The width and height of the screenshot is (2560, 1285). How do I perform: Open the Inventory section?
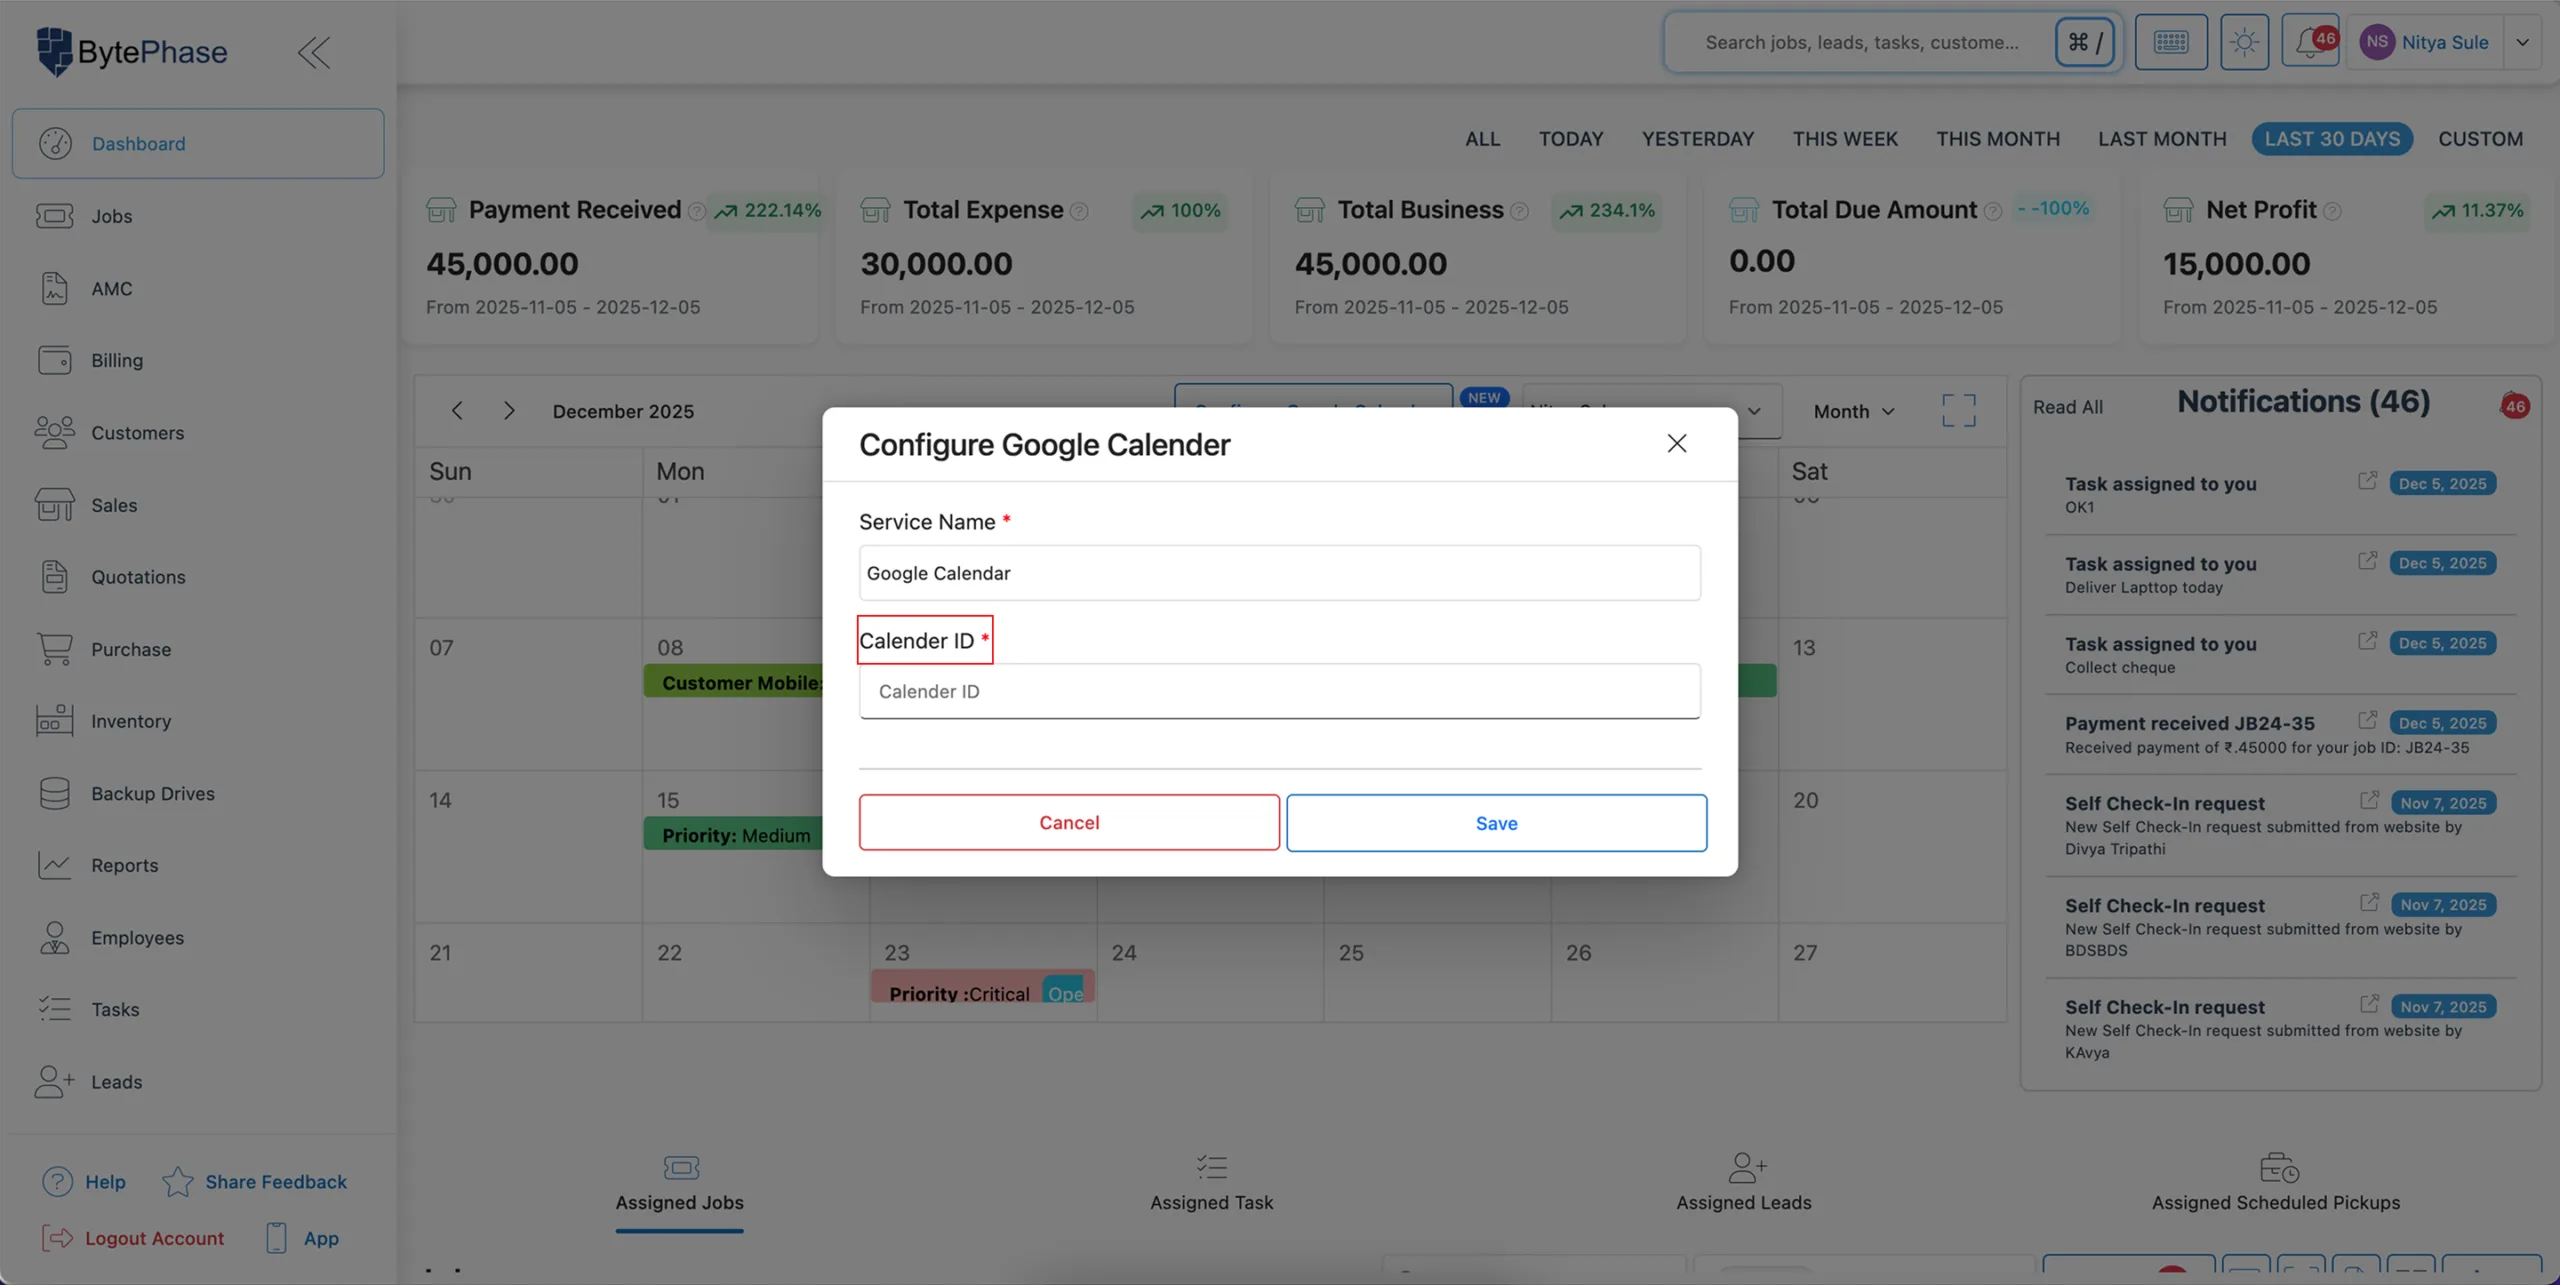131,720
